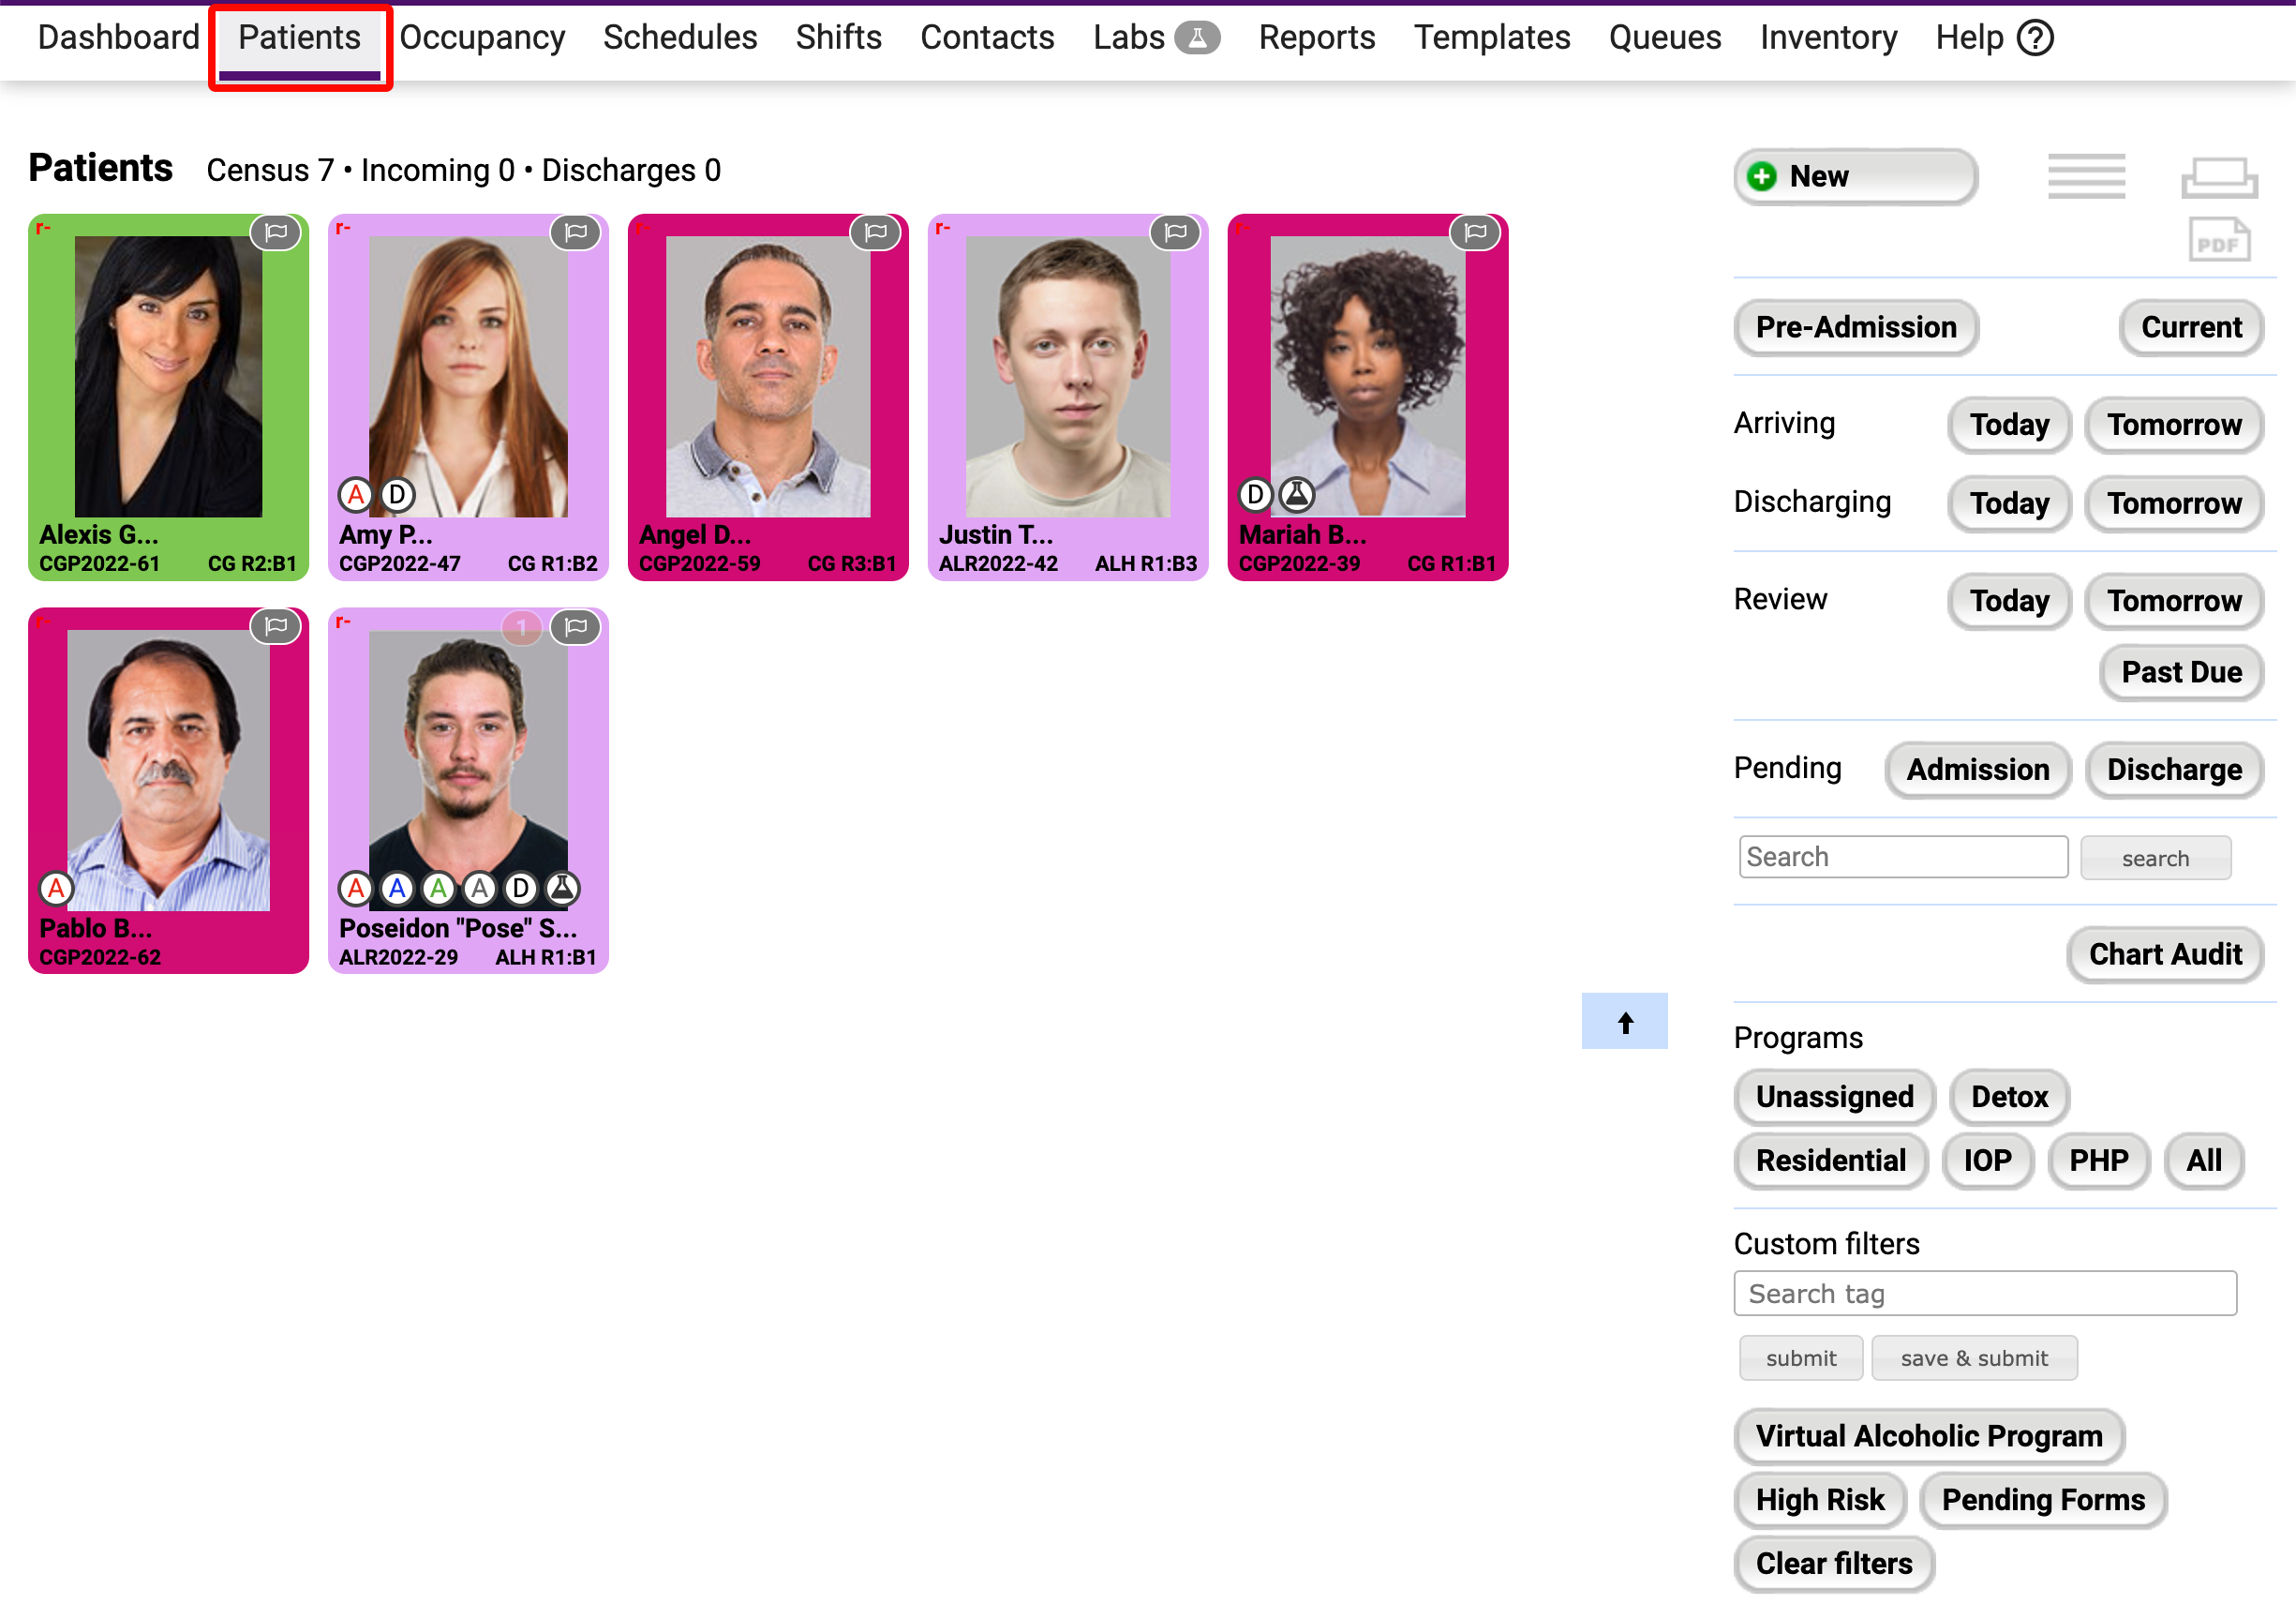Click the New patient button
2296x1603 pixels.
(x=1854, y=177)
